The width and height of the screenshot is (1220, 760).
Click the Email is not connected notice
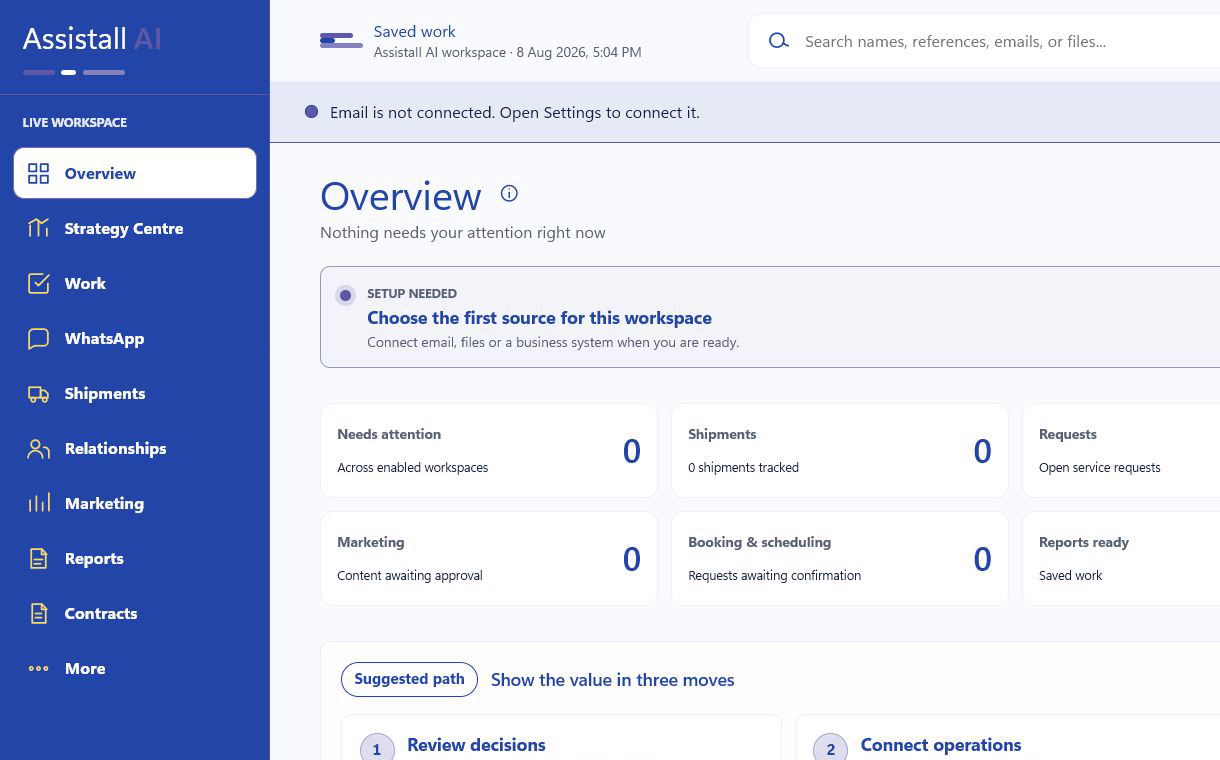[514, 112]
